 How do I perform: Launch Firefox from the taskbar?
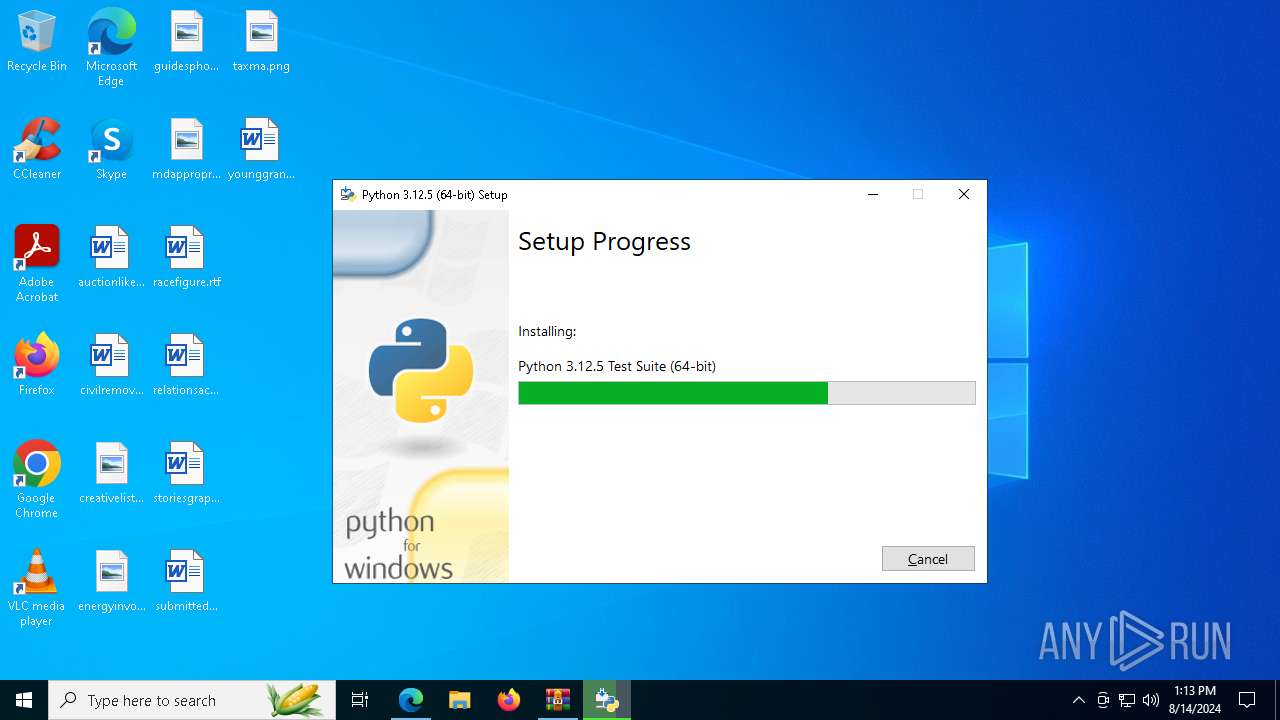(x=509, y=700)
